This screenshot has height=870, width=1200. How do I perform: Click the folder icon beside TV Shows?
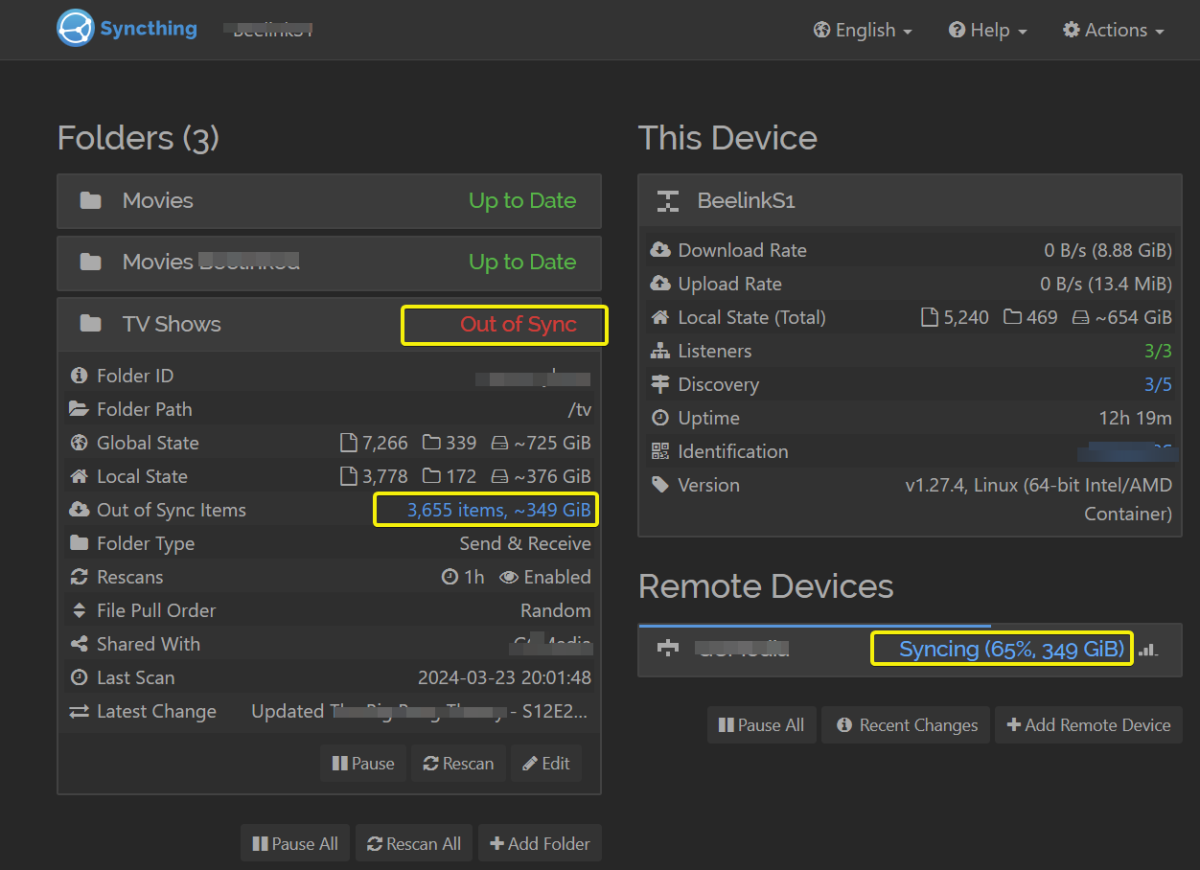tap(91, 324)
